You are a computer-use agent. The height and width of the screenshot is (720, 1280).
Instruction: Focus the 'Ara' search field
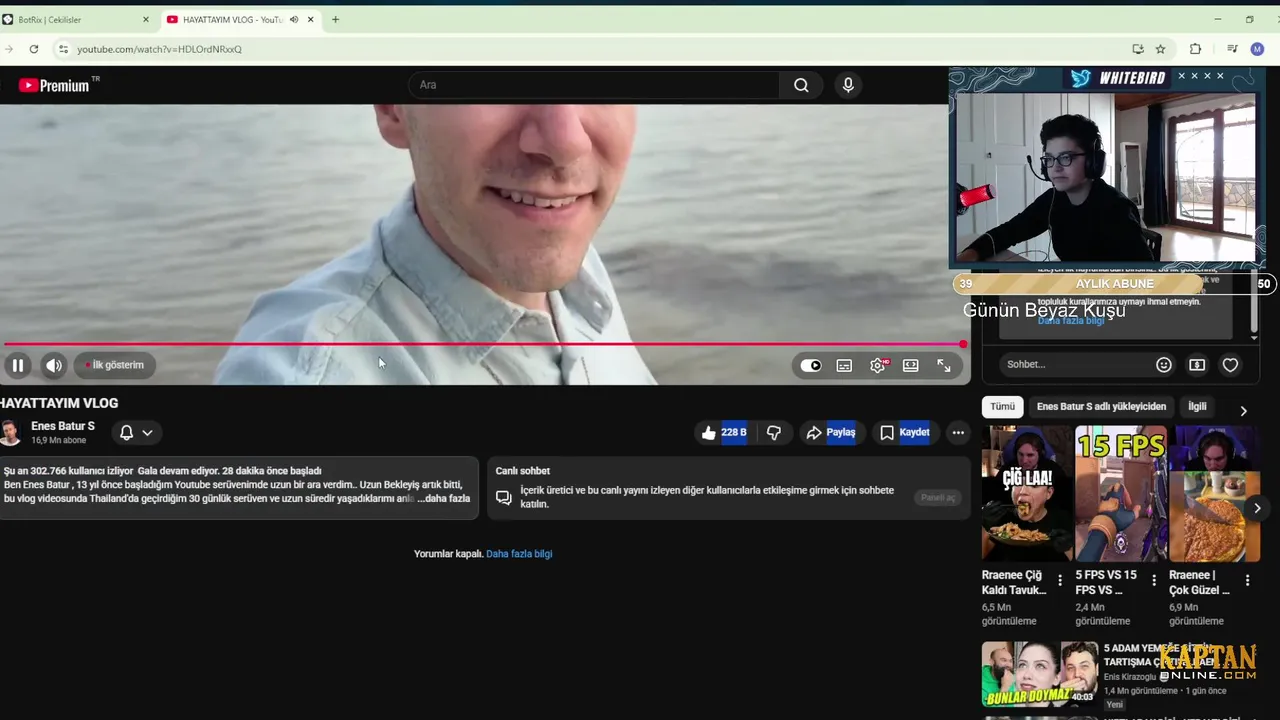tap(594, 85)
